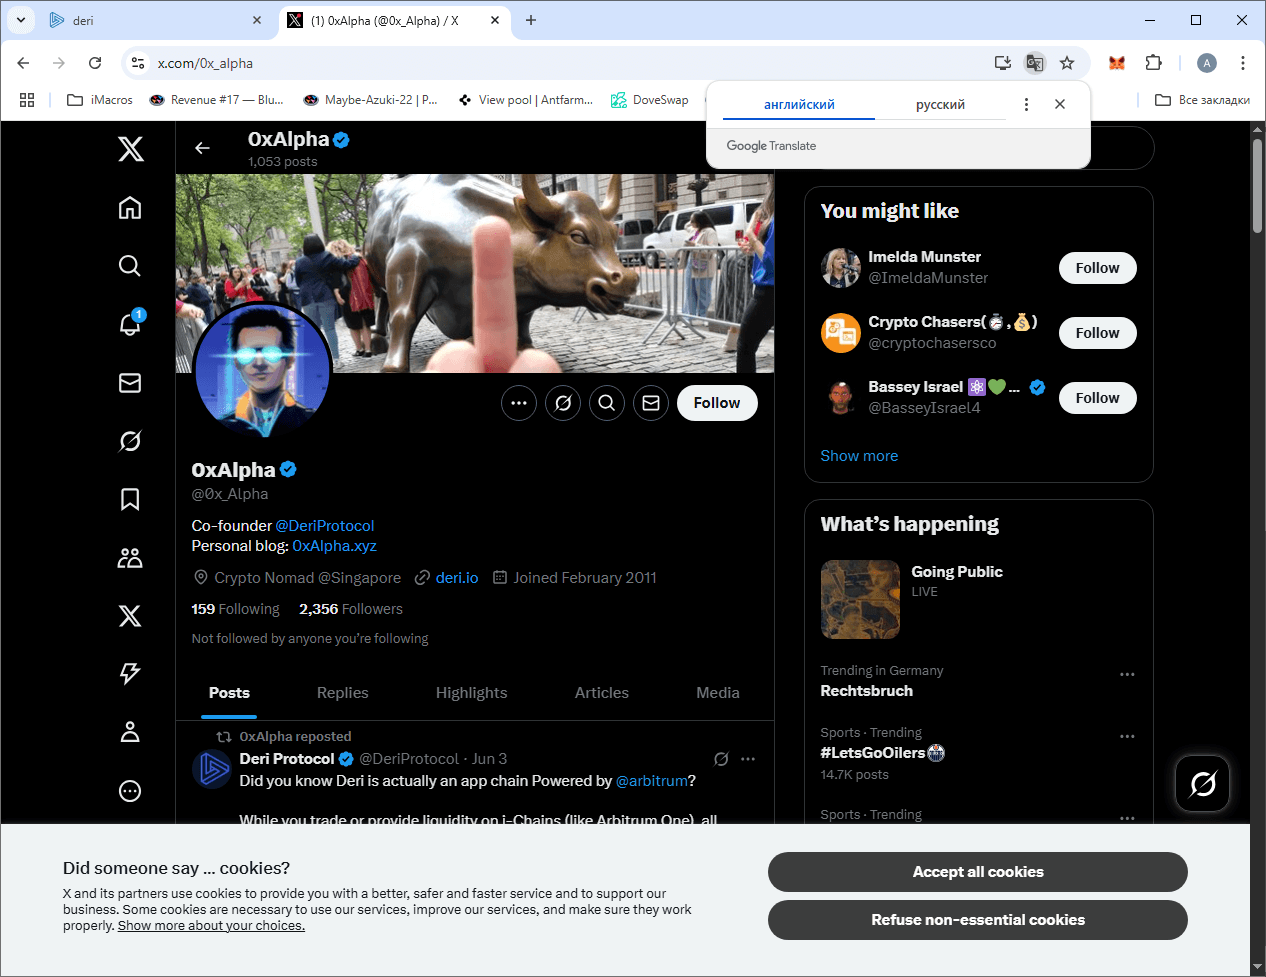Open more menu on Deri Protocol post
The width and height of the screenshot is (1266, 977).
click(748, 759)
